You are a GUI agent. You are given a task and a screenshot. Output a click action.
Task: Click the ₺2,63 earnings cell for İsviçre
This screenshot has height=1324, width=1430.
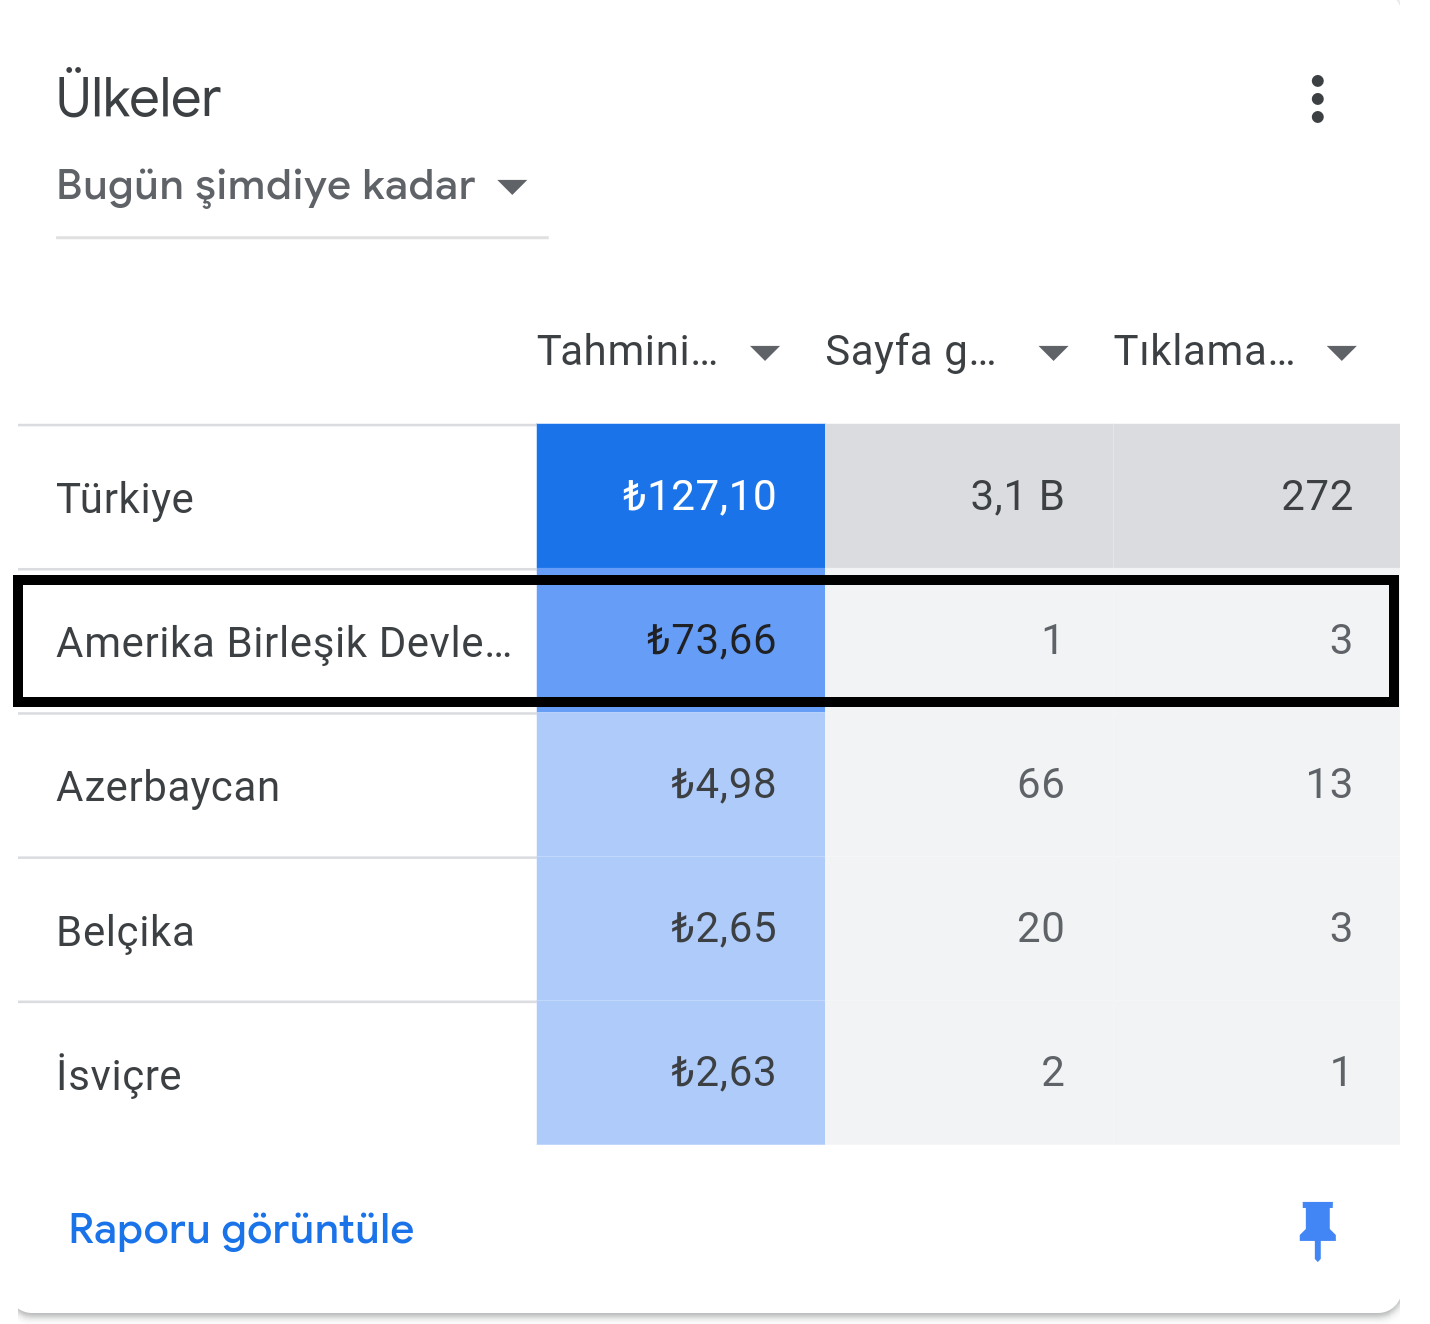click(681, 1073)
